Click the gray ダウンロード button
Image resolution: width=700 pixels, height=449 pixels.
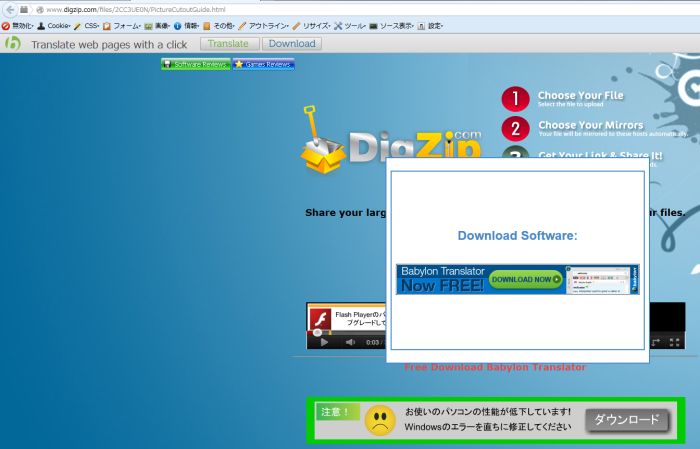coord(627,420)
